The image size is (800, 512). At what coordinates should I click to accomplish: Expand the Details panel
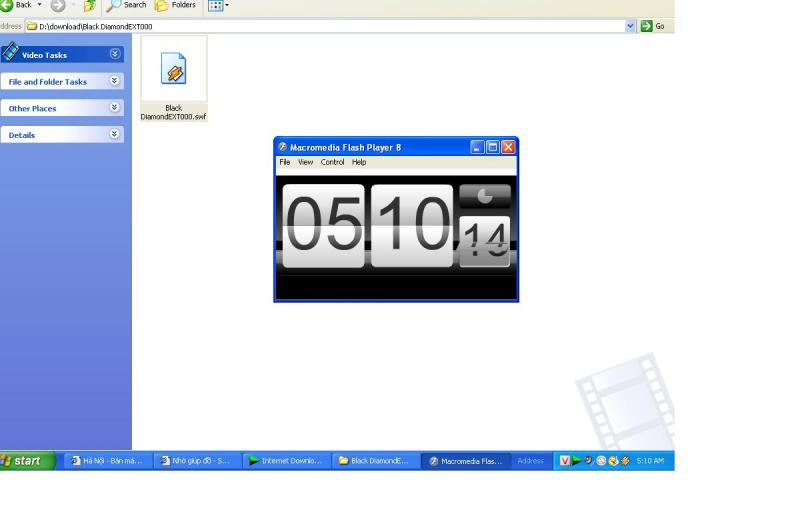pos(115,134)
